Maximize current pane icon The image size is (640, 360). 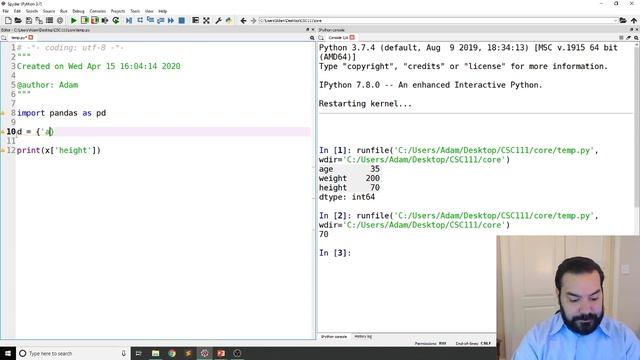(196, 20)
